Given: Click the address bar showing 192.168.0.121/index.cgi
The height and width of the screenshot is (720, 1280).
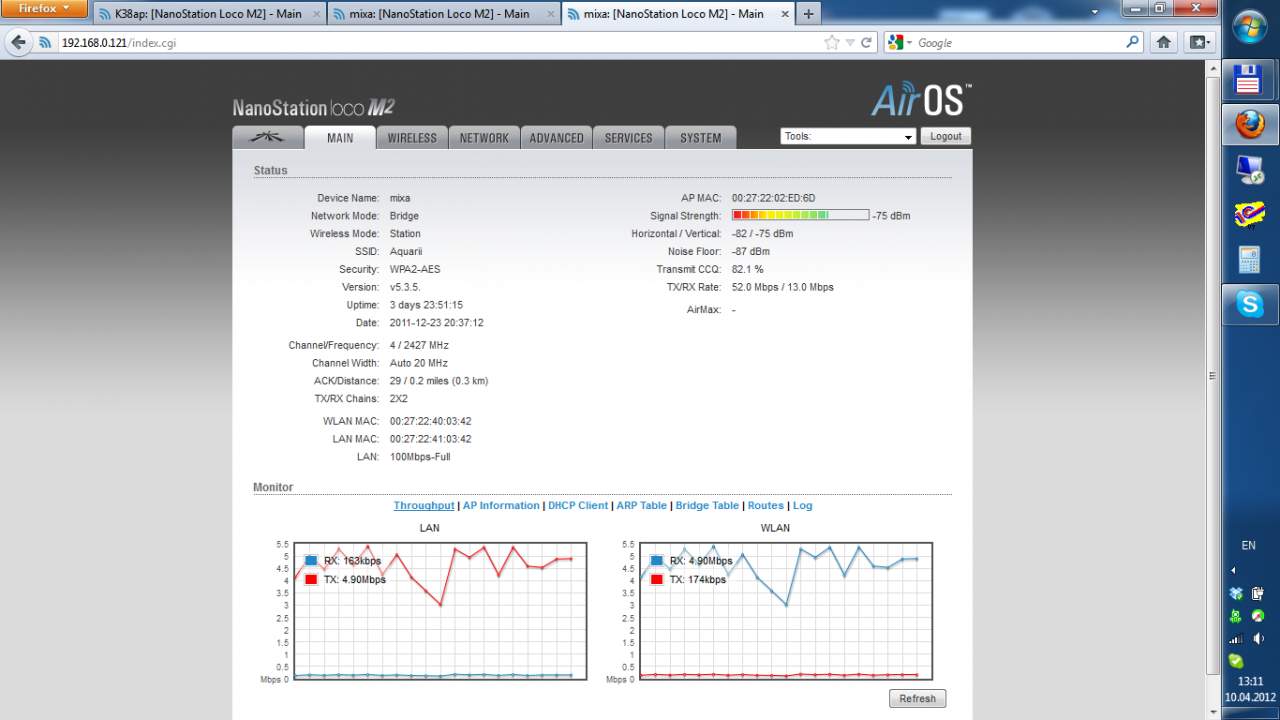Looking at the screenshot, I should point(440,43).
